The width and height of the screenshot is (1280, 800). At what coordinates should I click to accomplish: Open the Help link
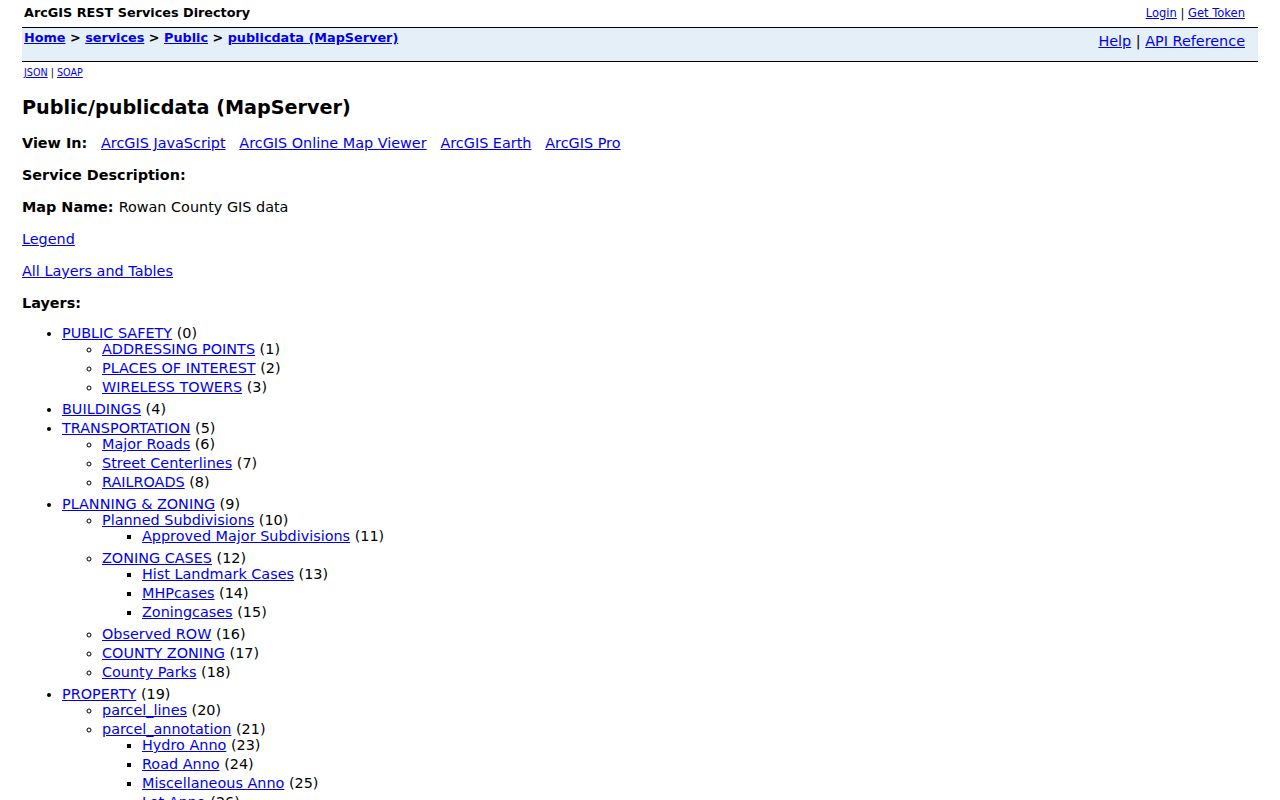point(1115,41)
